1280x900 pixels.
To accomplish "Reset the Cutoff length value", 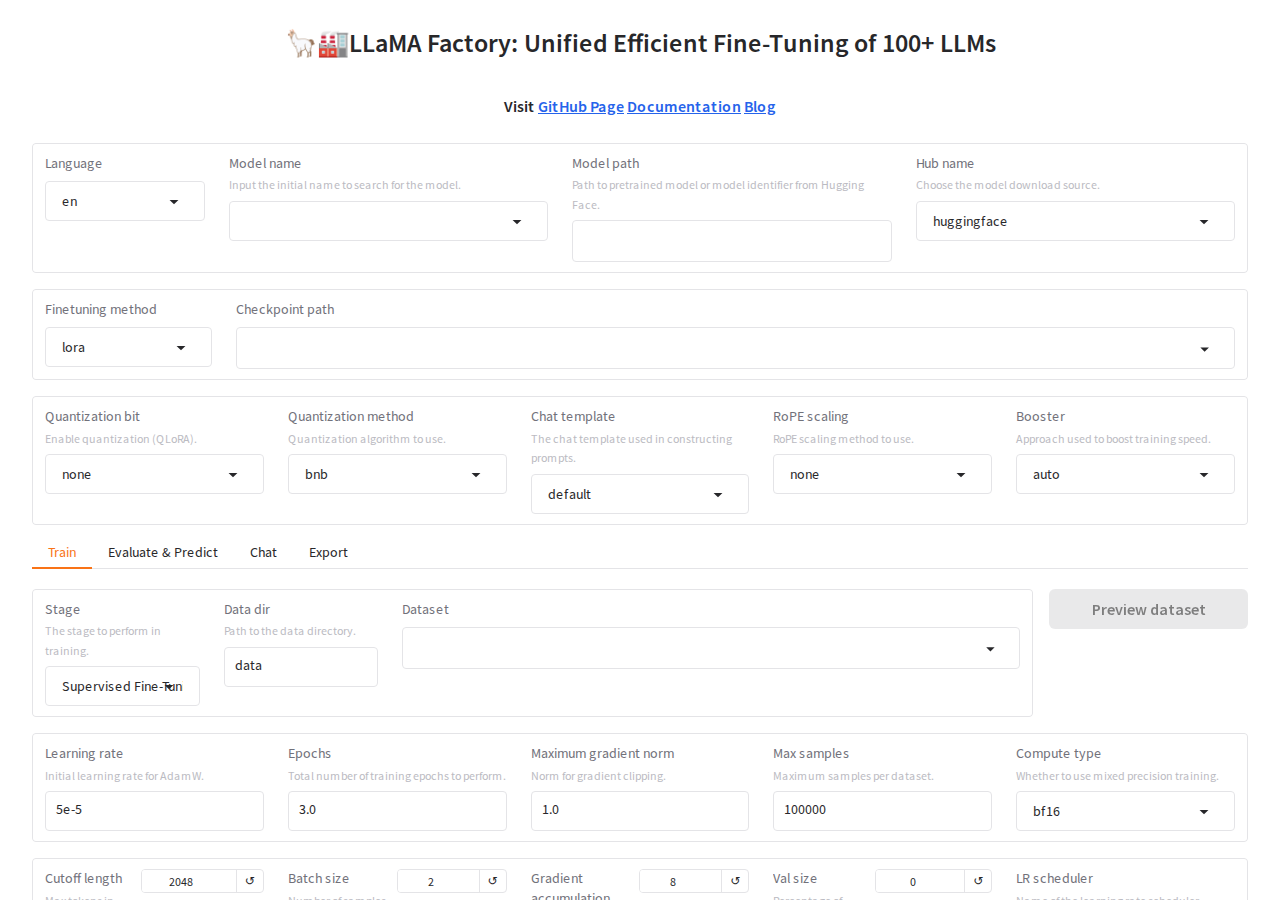I will [250, 881].
